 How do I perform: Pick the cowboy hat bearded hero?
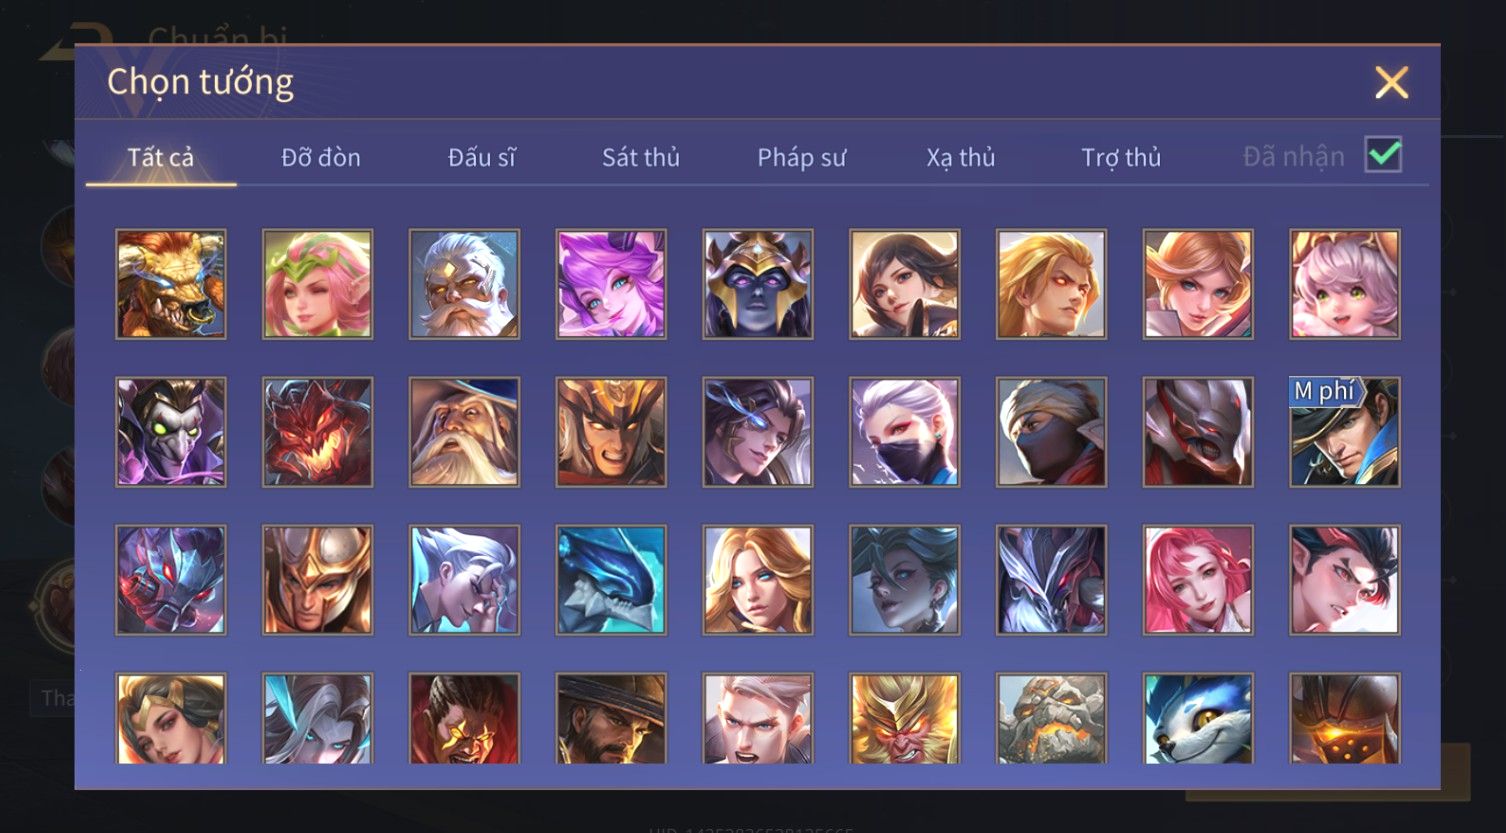[611, 718]
